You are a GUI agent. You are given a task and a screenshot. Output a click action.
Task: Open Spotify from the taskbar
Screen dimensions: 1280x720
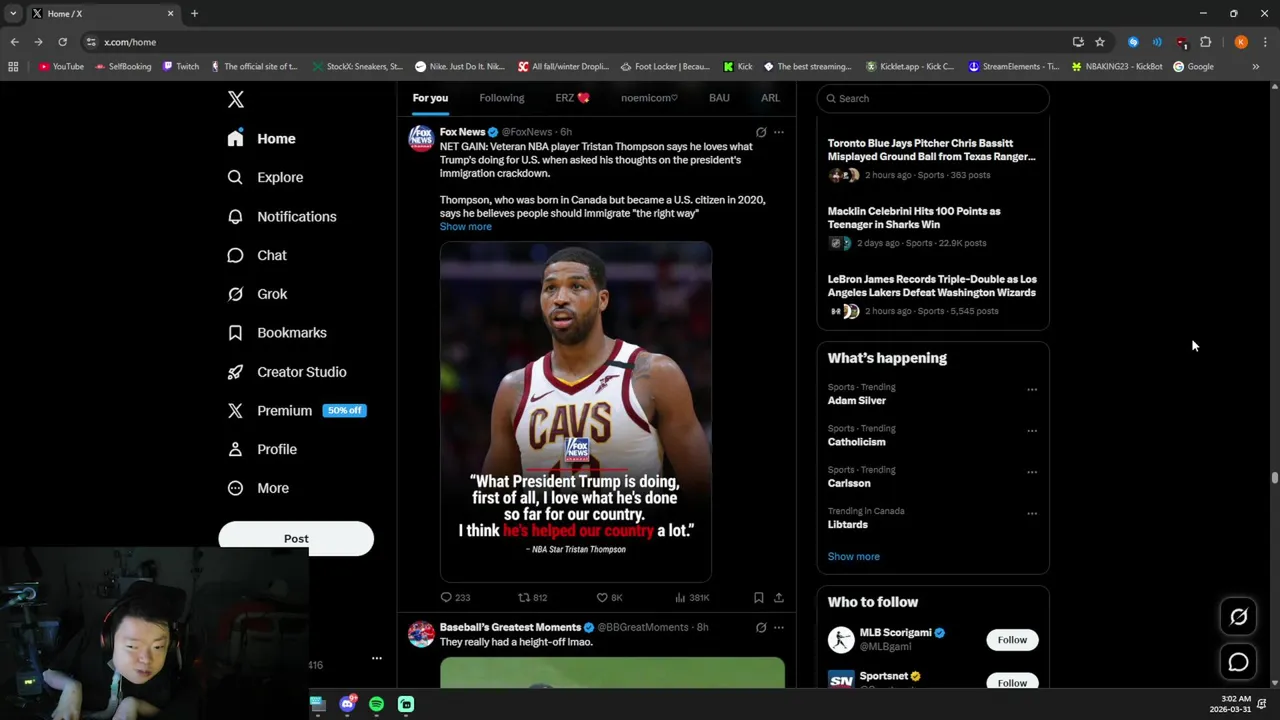pyautogui.click(x=376, y=704)
